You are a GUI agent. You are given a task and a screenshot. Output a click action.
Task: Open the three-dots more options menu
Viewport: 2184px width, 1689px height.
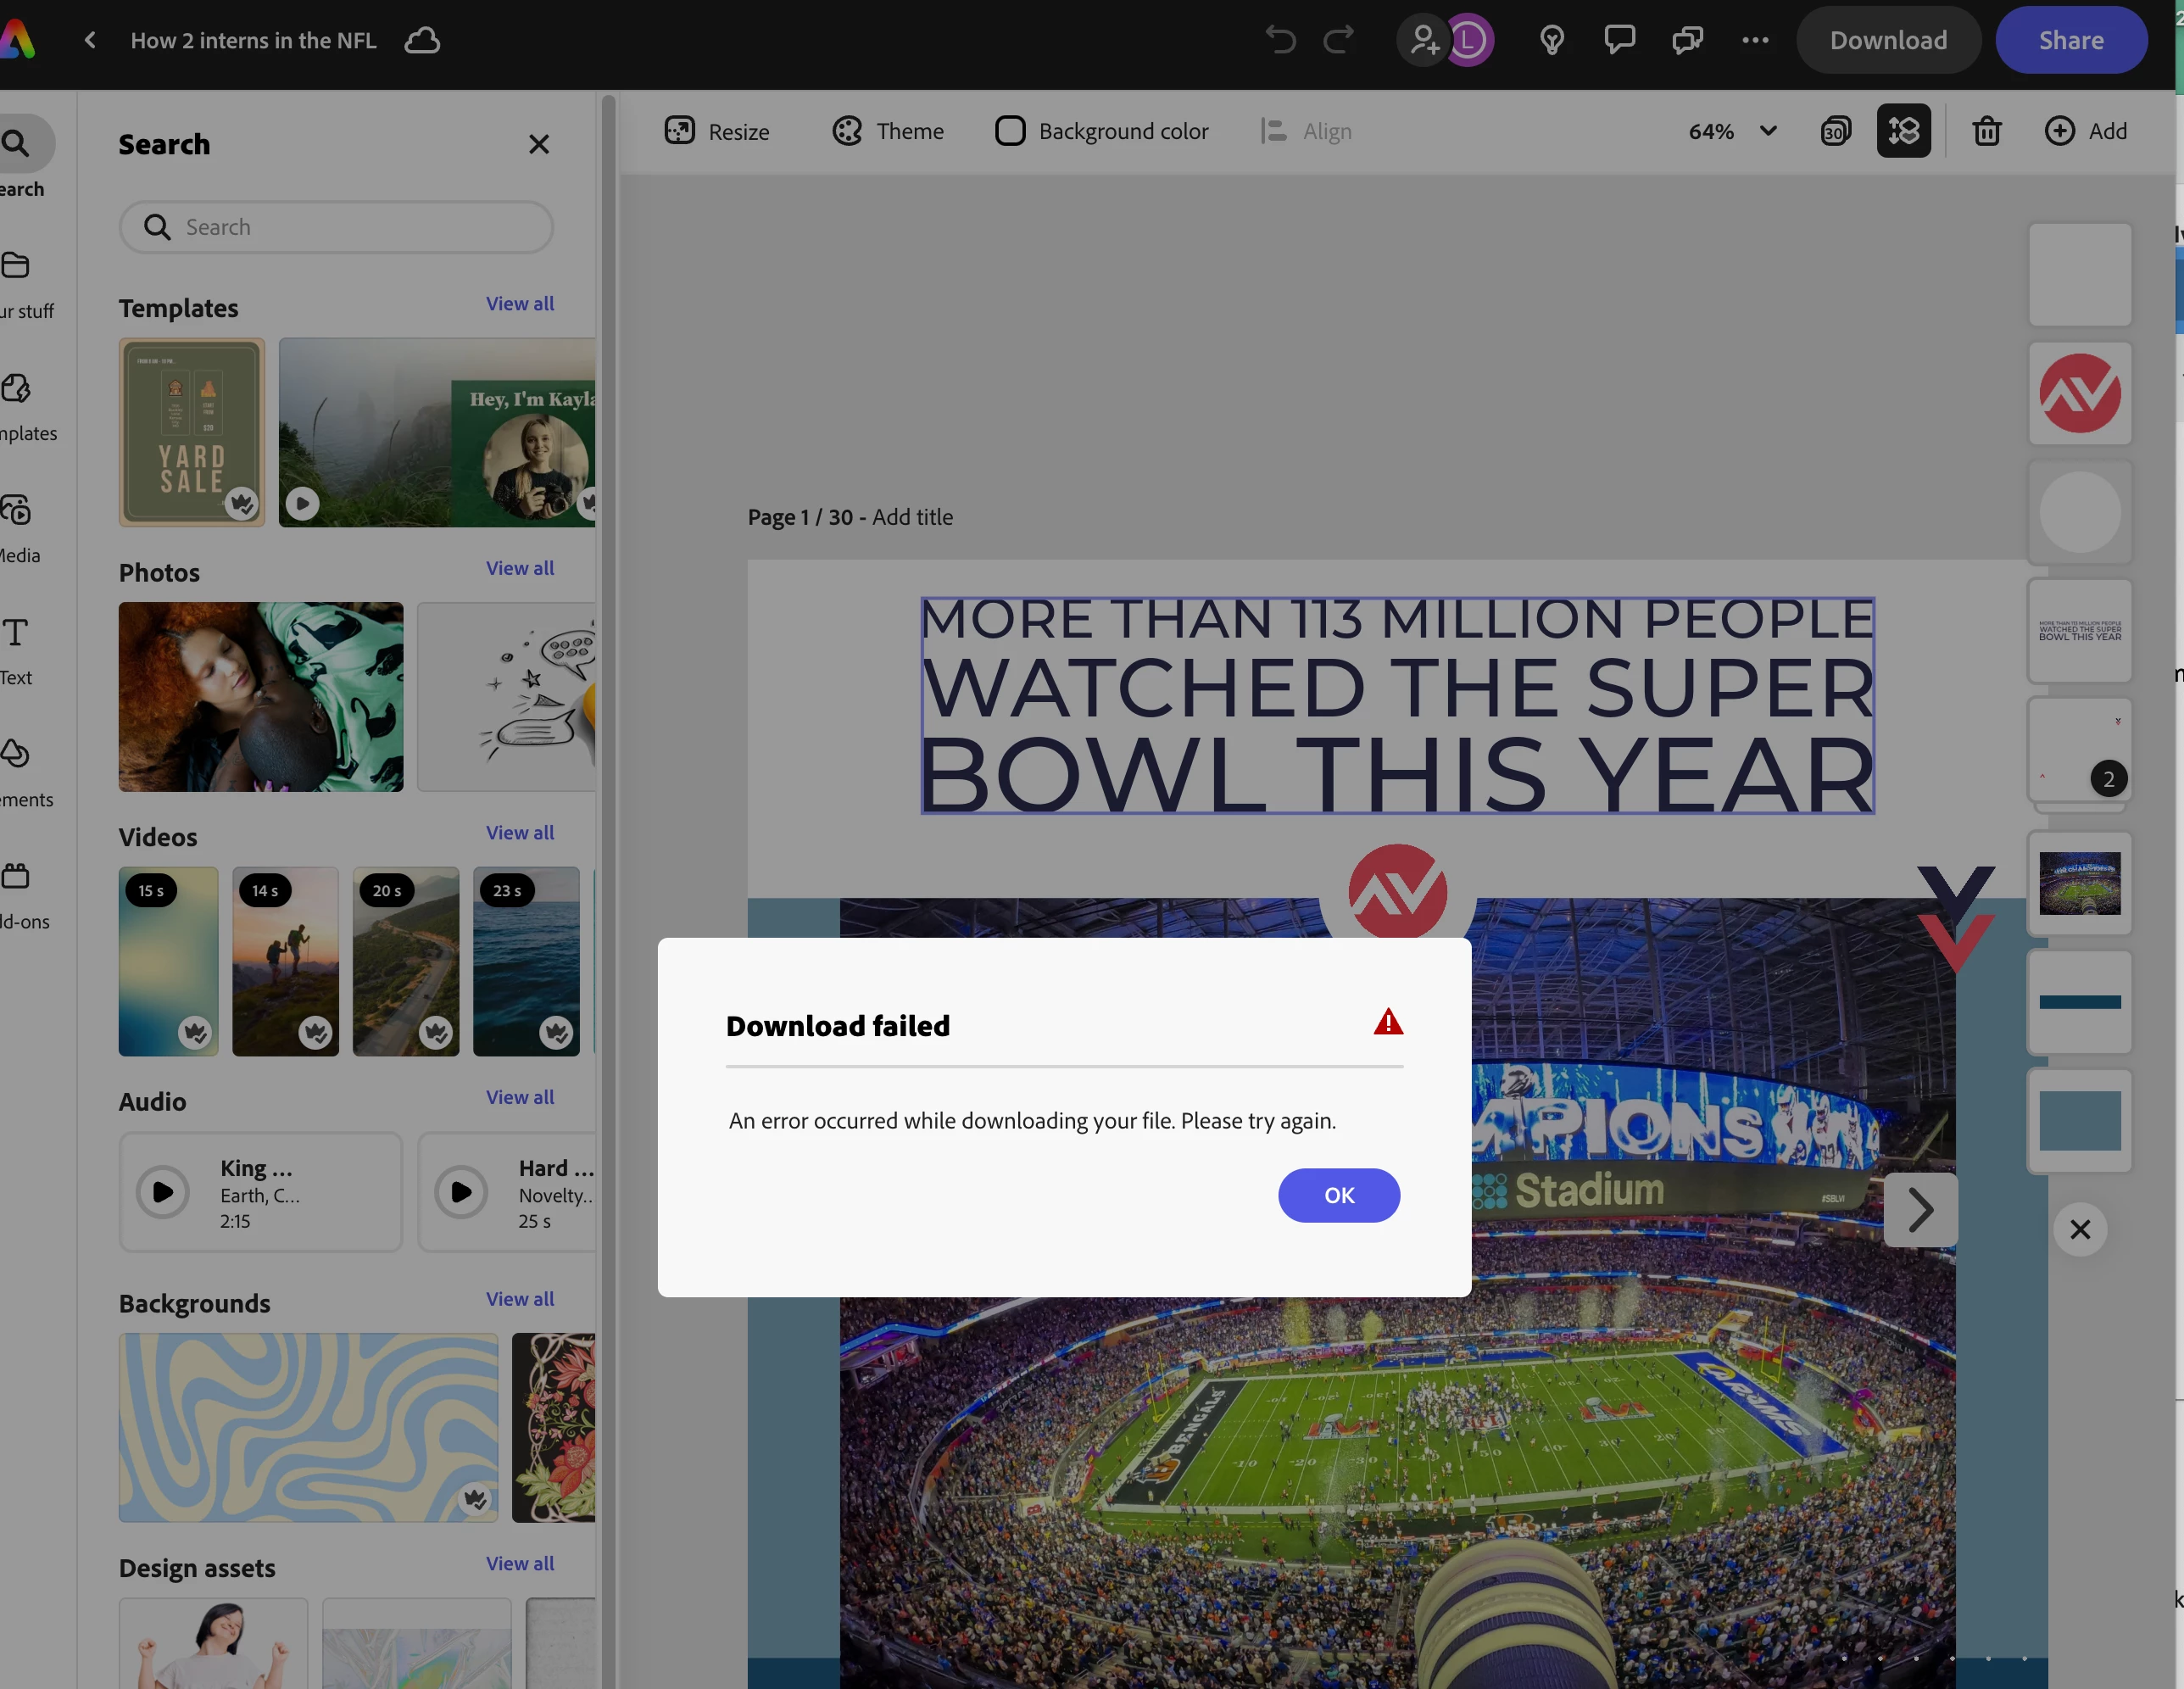pyautogui.click(x=1755, y=40)
